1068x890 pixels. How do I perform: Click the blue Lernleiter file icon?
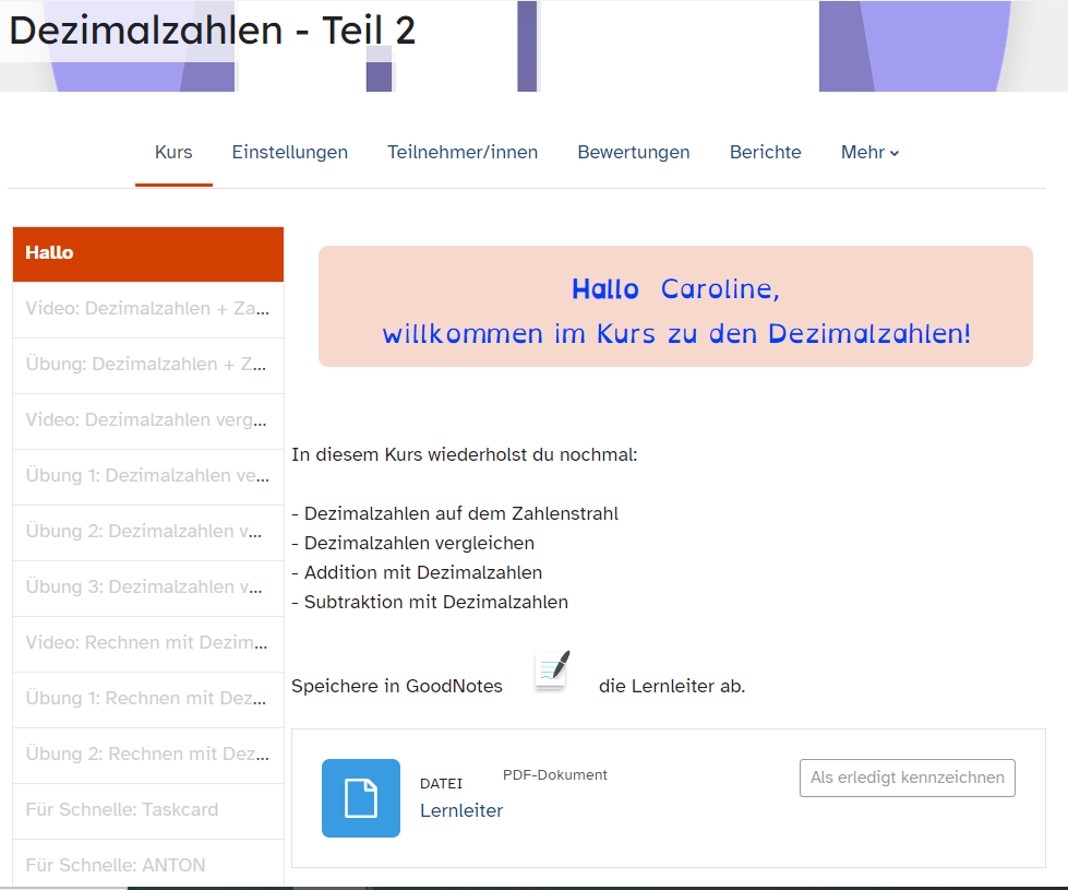[360, 797]
